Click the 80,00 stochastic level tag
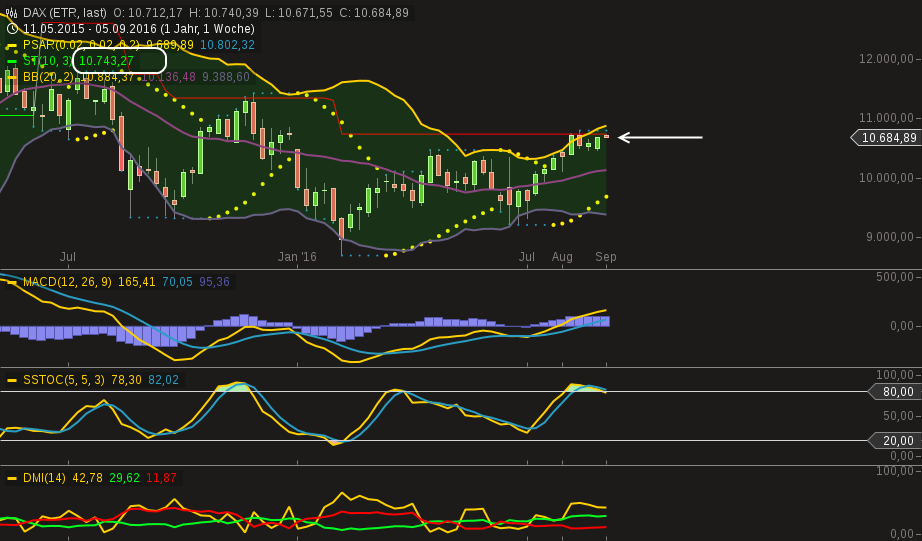 click(895, 392)
